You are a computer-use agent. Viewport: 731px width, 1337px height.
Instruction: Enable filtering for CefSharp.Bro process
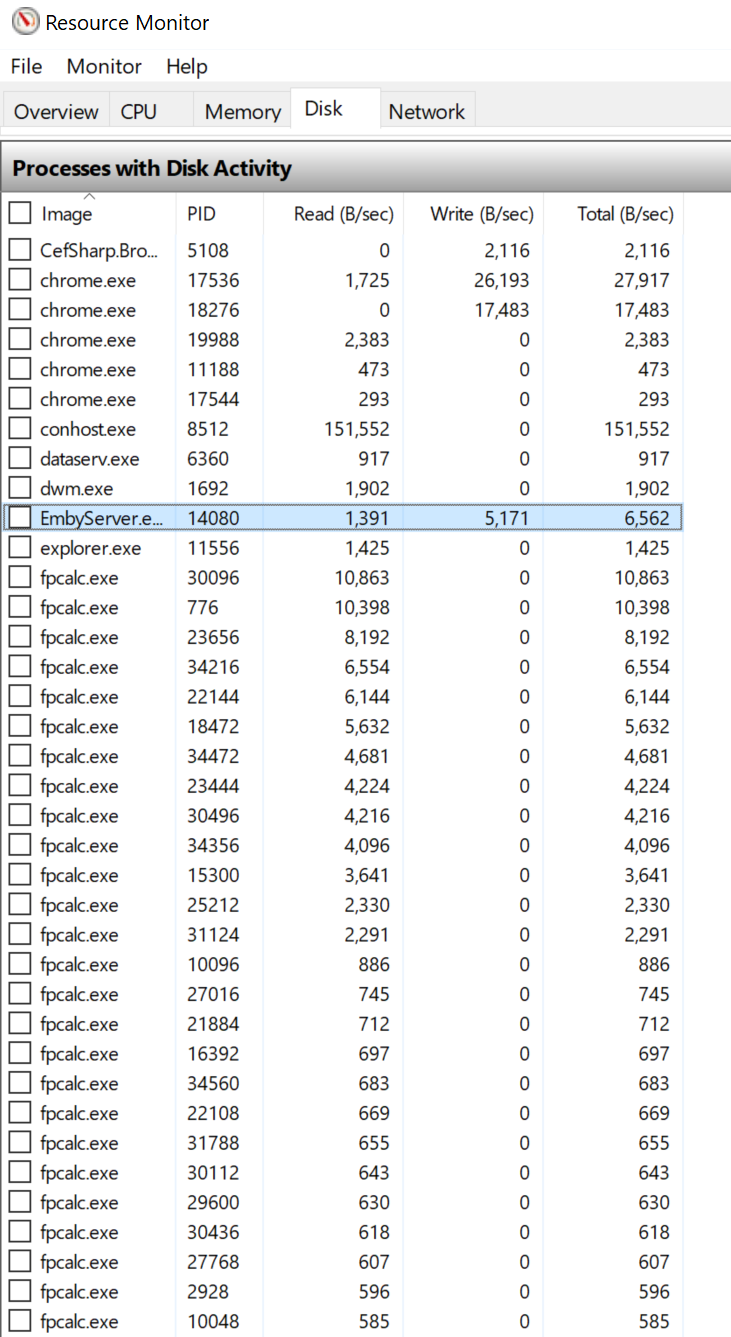(x=20, y=250)
